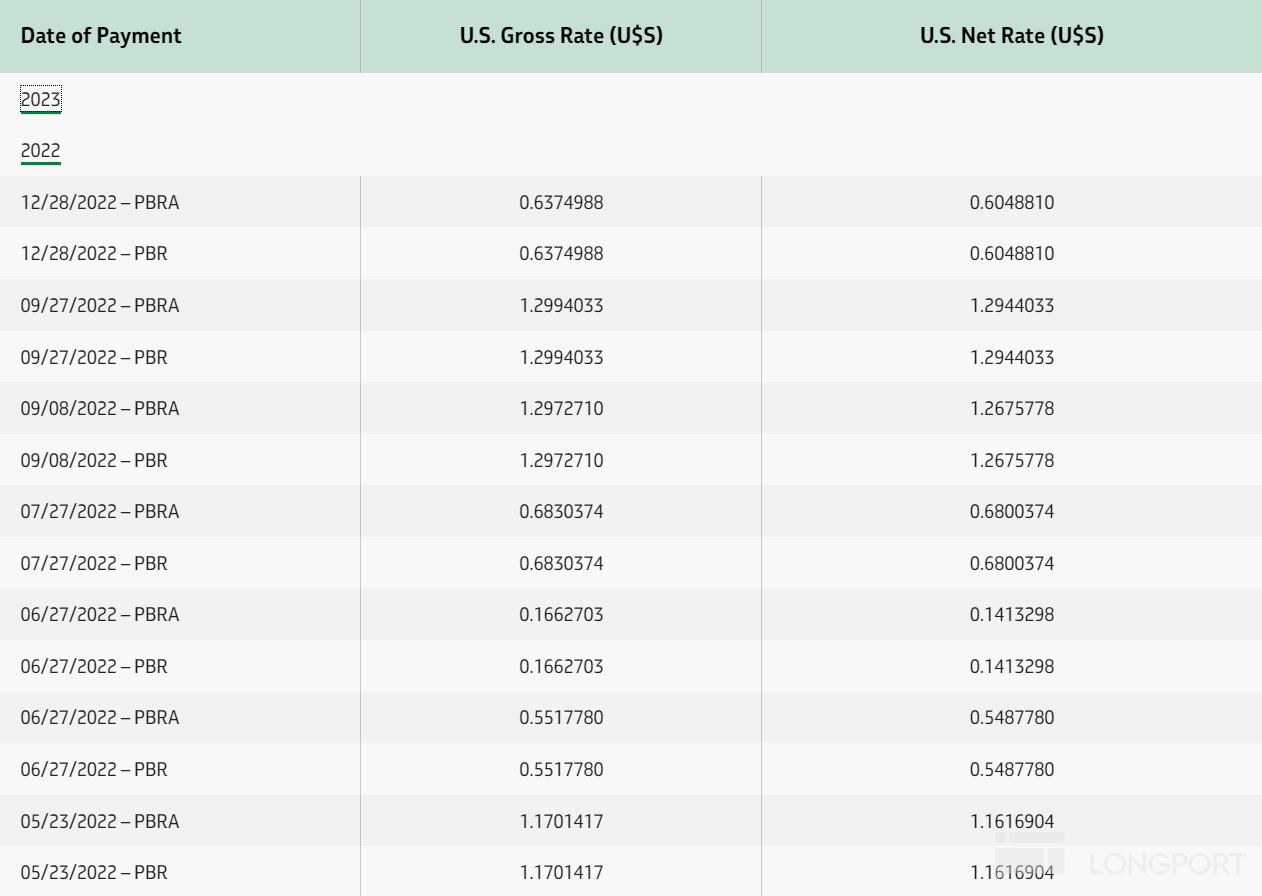Select the 12/28/2022 – PBRA row
1262x896 pixels.
point(631,202)
